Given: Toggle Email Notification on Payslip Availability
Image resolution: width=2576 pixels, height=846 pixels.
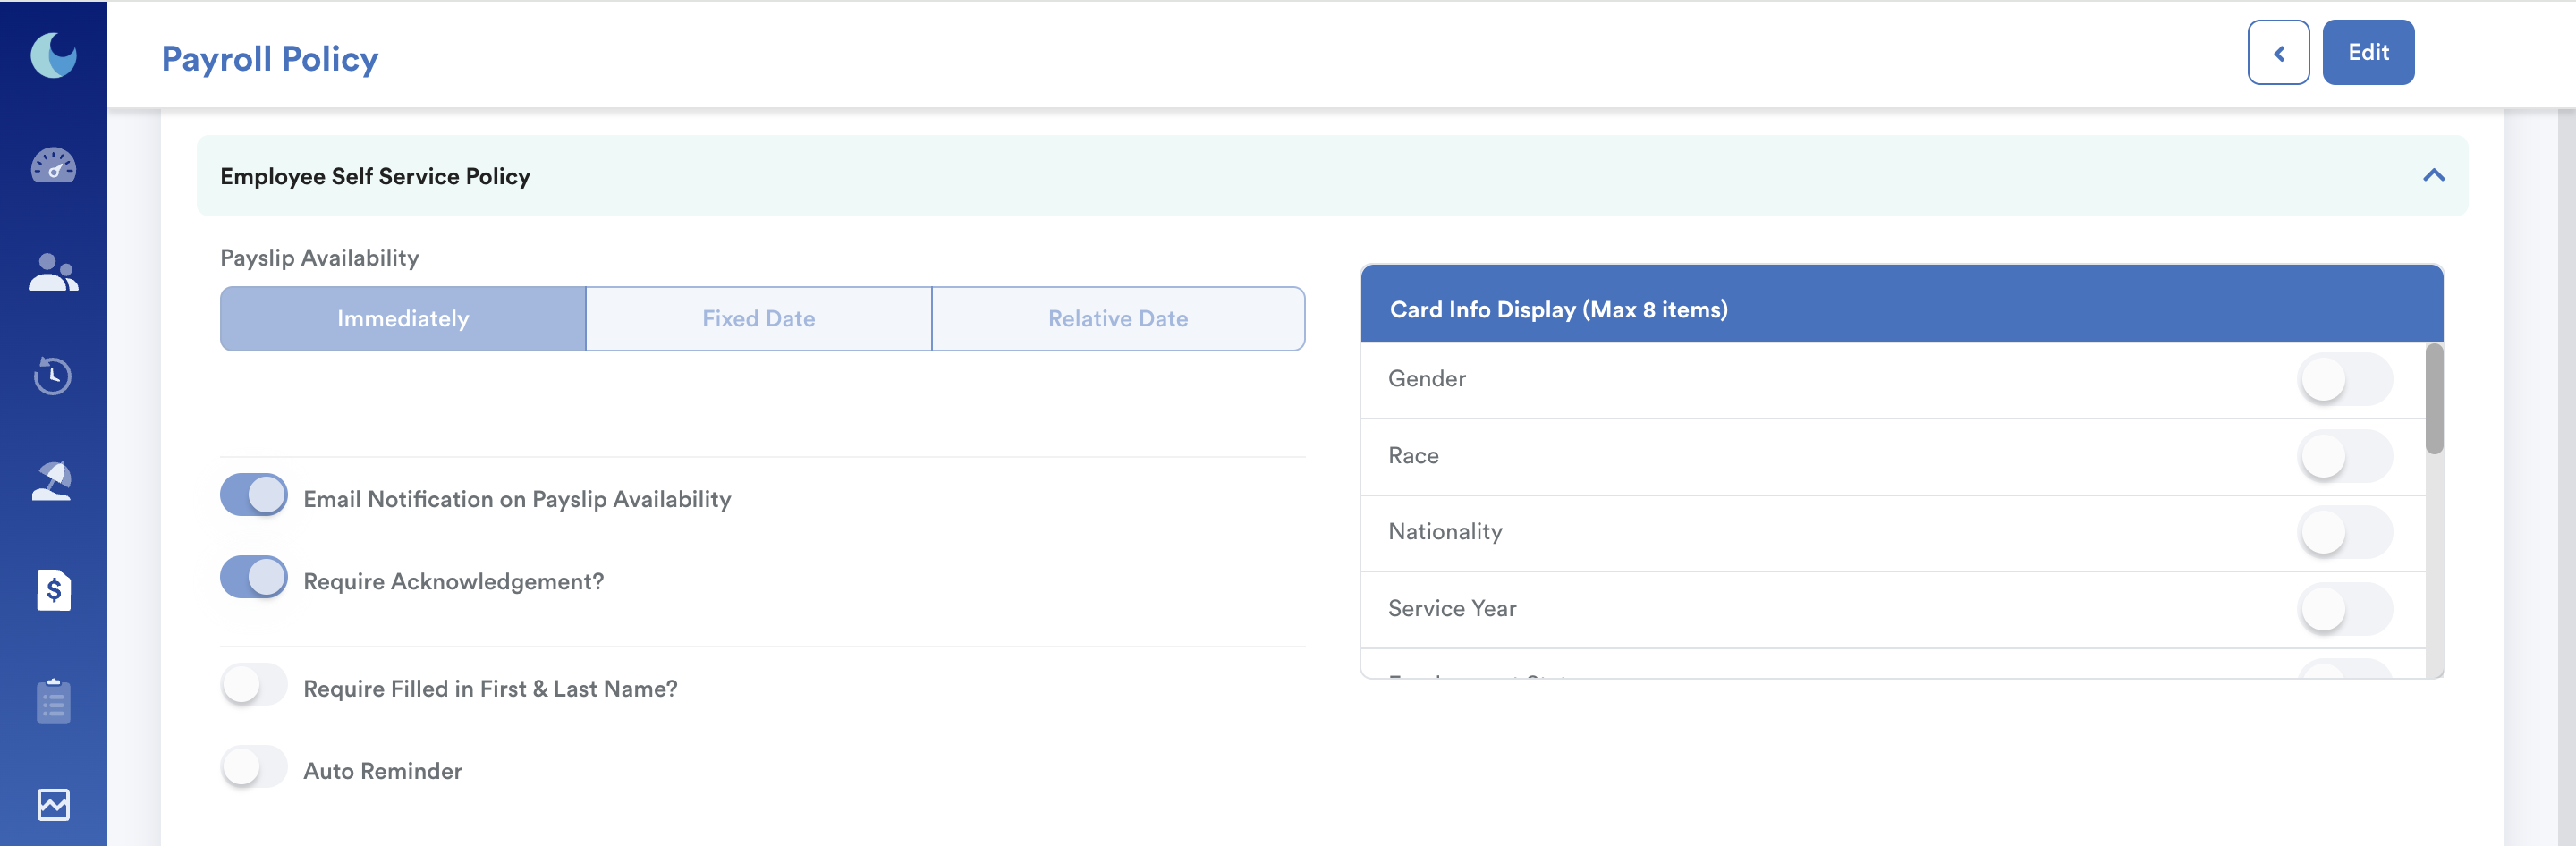Looking at the screenshot, I should coord(254,495).
